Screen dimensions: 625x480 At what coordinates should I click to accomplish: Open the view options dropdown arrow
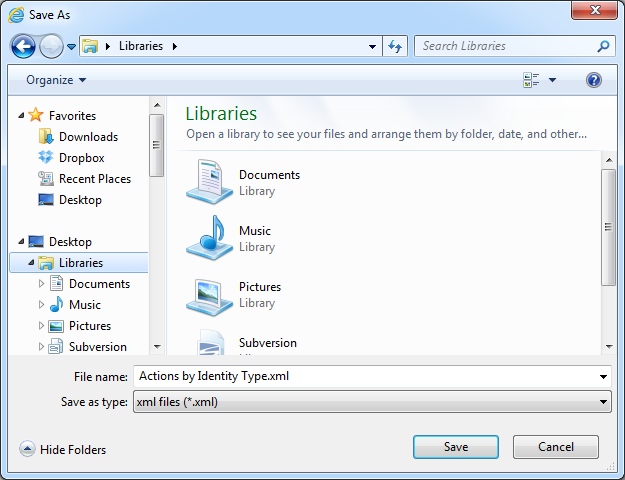552,80
